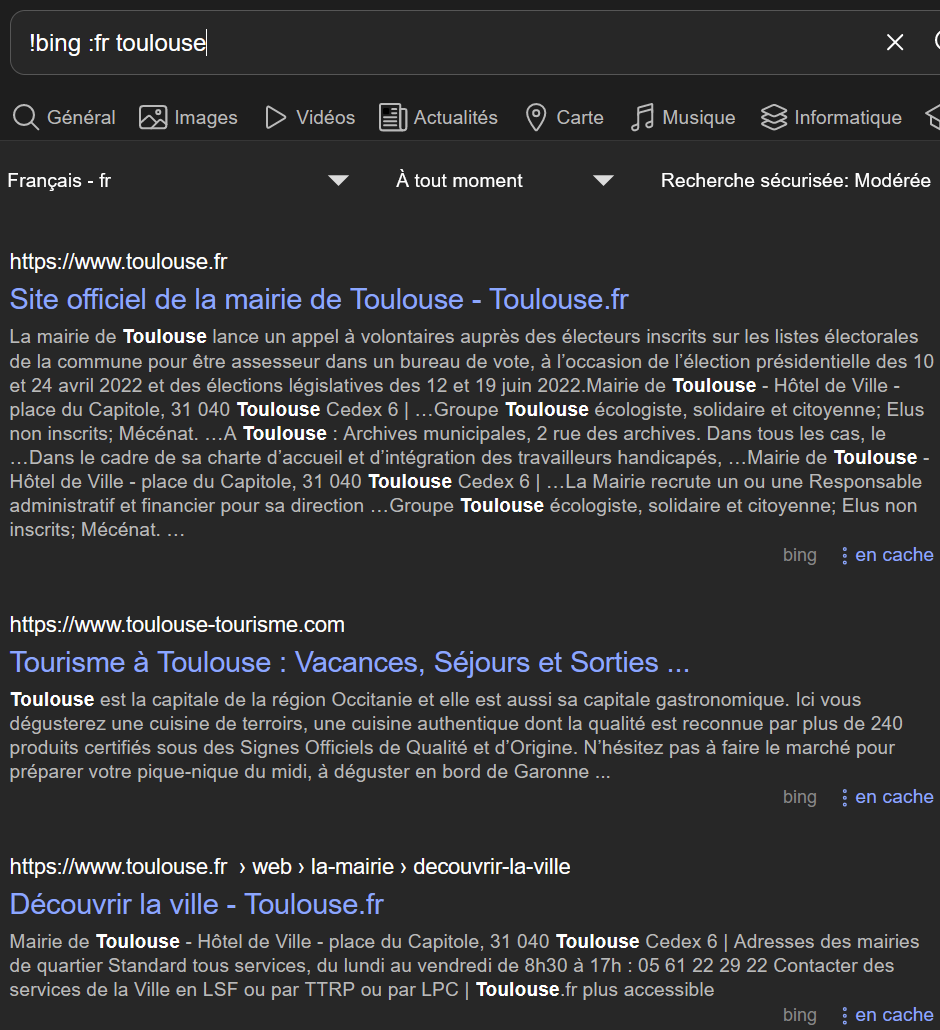Click the https://www.toulouse-tourisme.com URL
The width and height of the screenshot is (940, 1030).
pyautogui.click(x=177, y=625)
